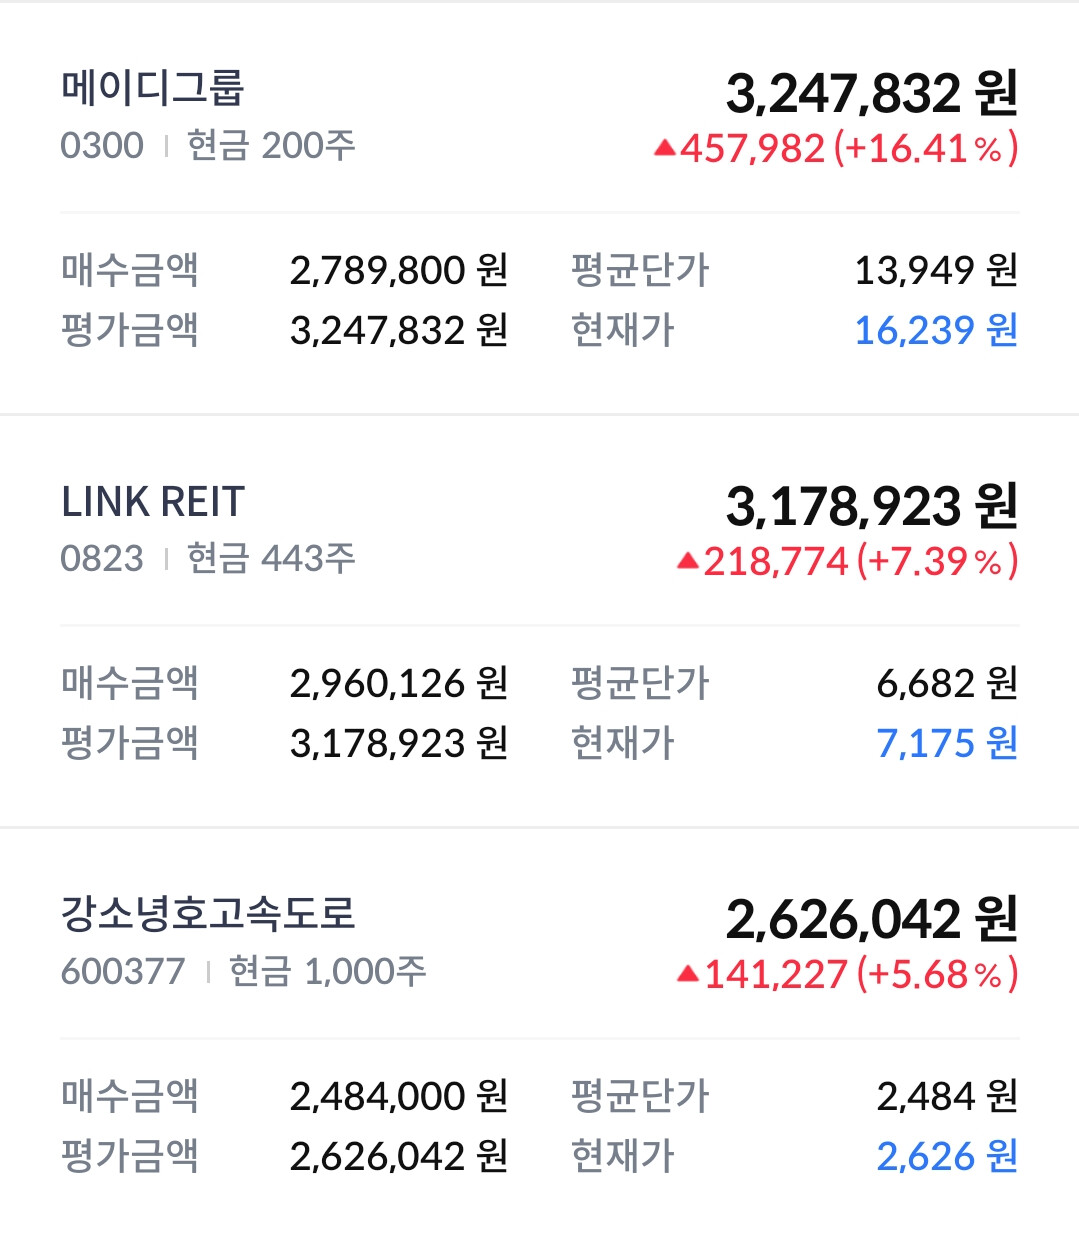1079x1233 pixels.
Task: Select the 2,626,042 원 total value
Action: point(872,919)
